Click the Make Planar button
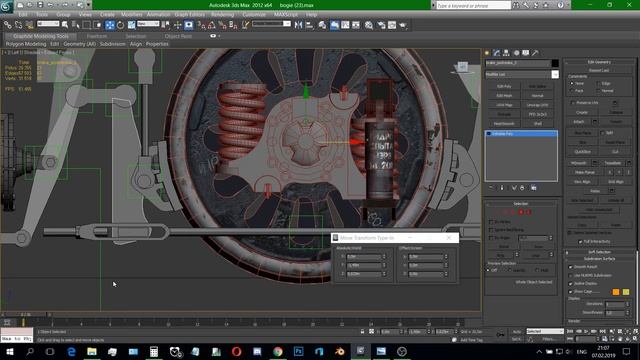Image resolution: width=640 pixels, height=360 pixels. coord(584,172)
